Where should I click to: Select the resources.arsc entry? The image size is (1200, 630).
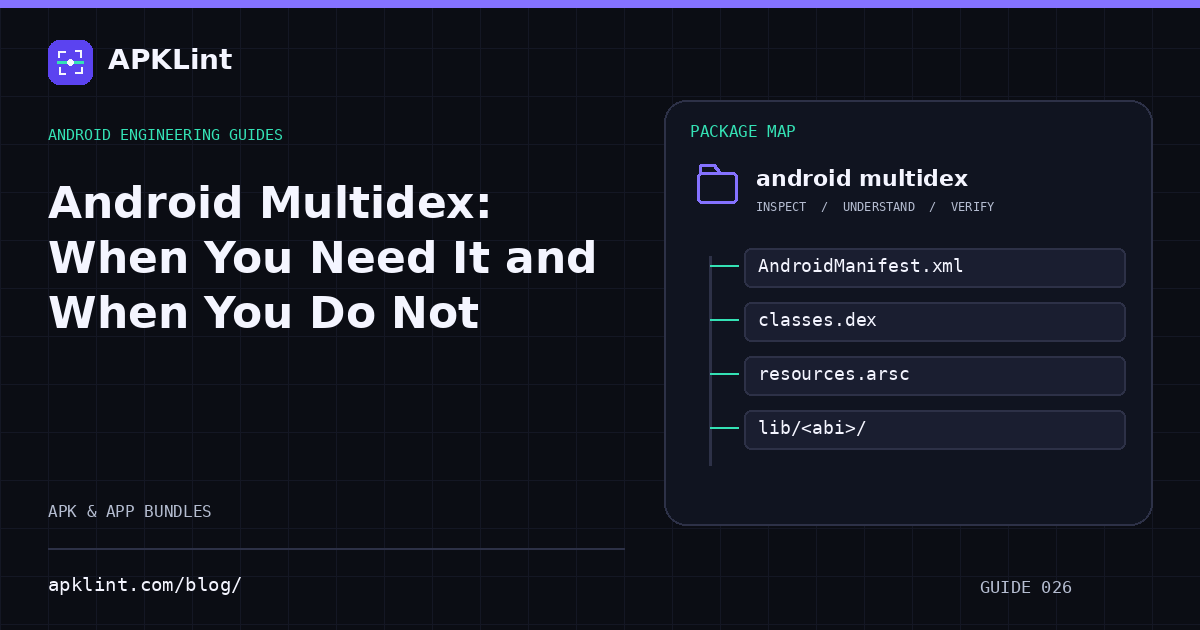[935, 376]
